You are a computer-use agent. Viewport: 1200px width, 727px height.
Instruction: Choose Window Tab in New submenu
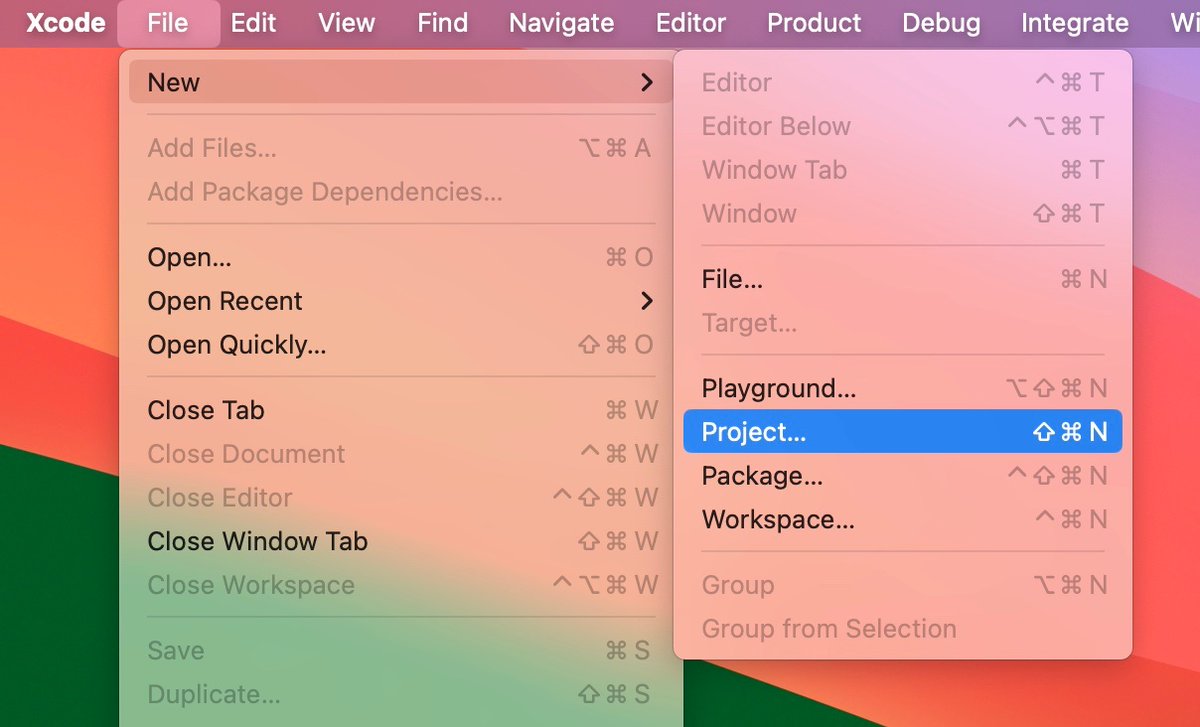[903, 170]
